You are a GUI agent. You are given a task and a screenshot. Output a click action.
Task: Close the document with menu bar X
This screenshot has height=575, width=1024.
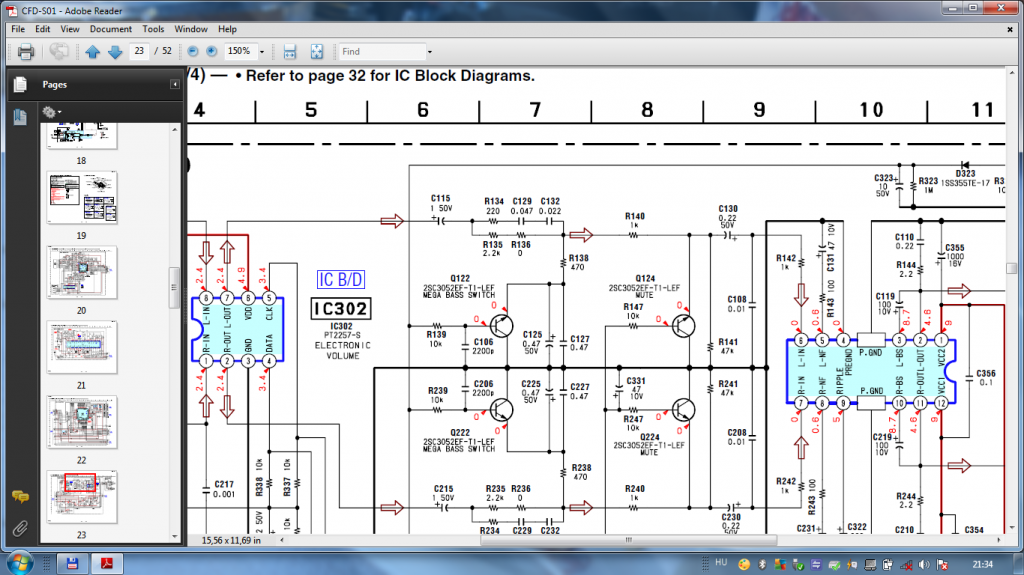[1010, 29]
